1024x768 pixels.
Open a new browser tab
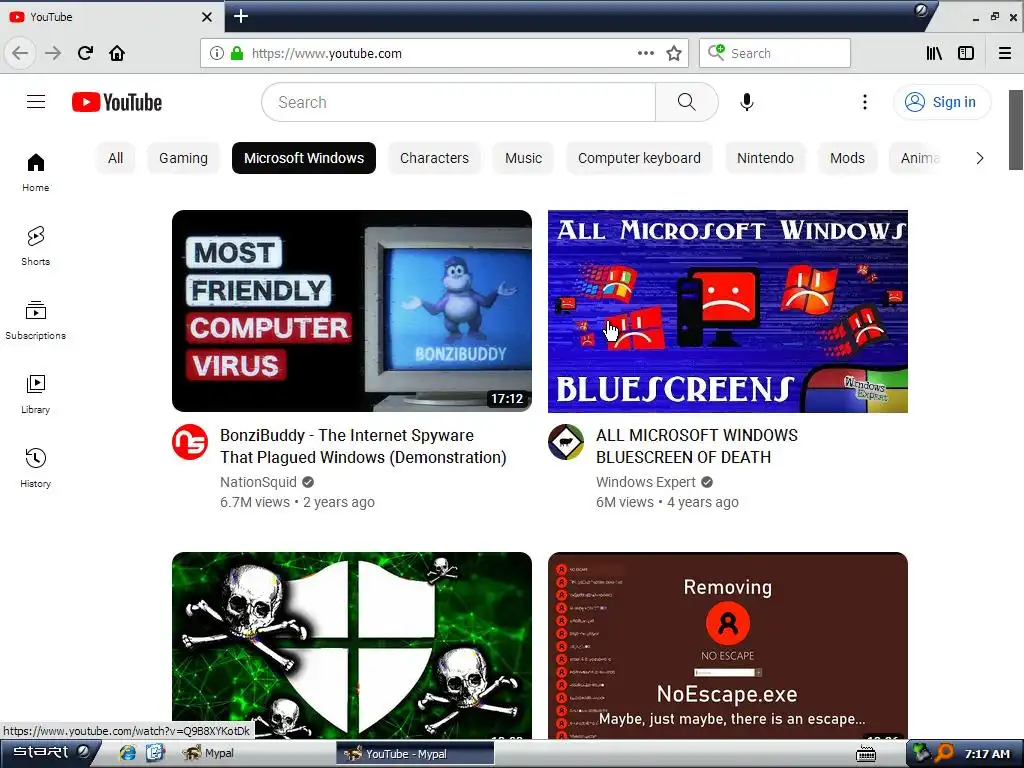coord(241,16)
